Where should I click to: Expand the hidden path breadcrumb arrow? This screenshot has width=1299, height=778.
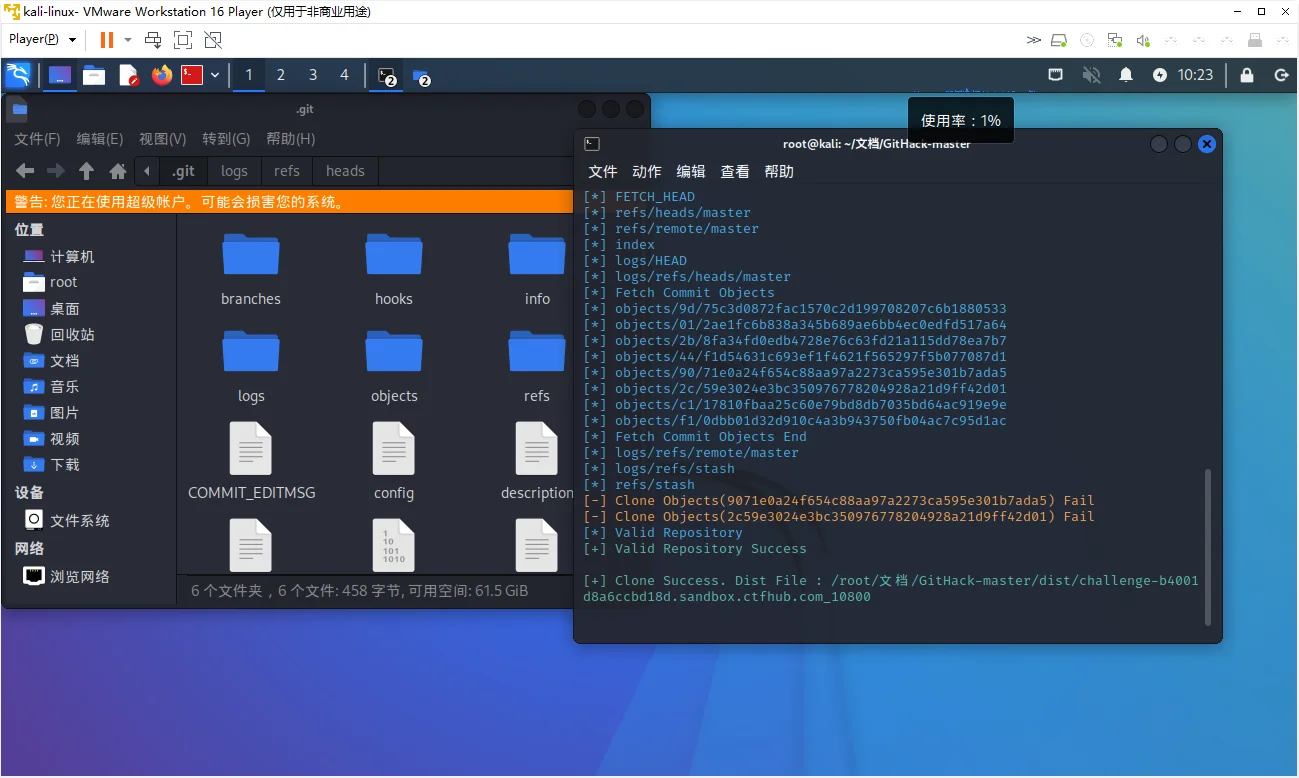coord(147,171)
